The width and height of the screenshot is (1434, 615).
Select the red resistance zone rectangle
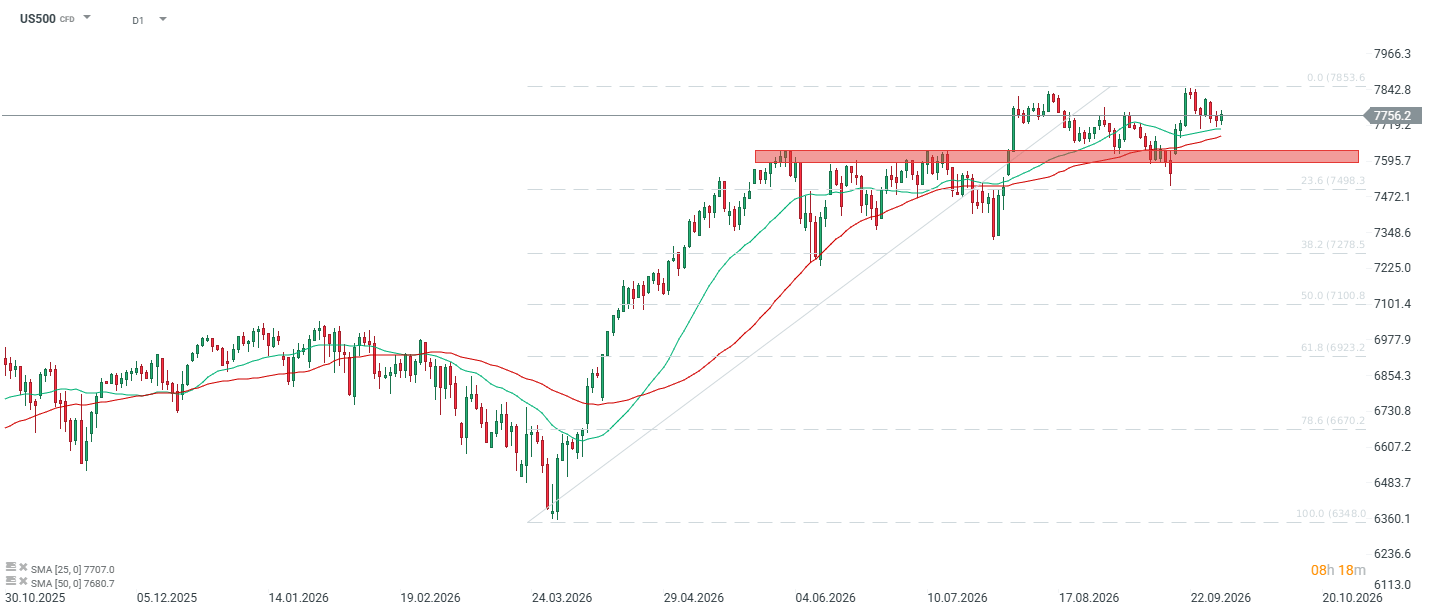(x=1056, y=156)
